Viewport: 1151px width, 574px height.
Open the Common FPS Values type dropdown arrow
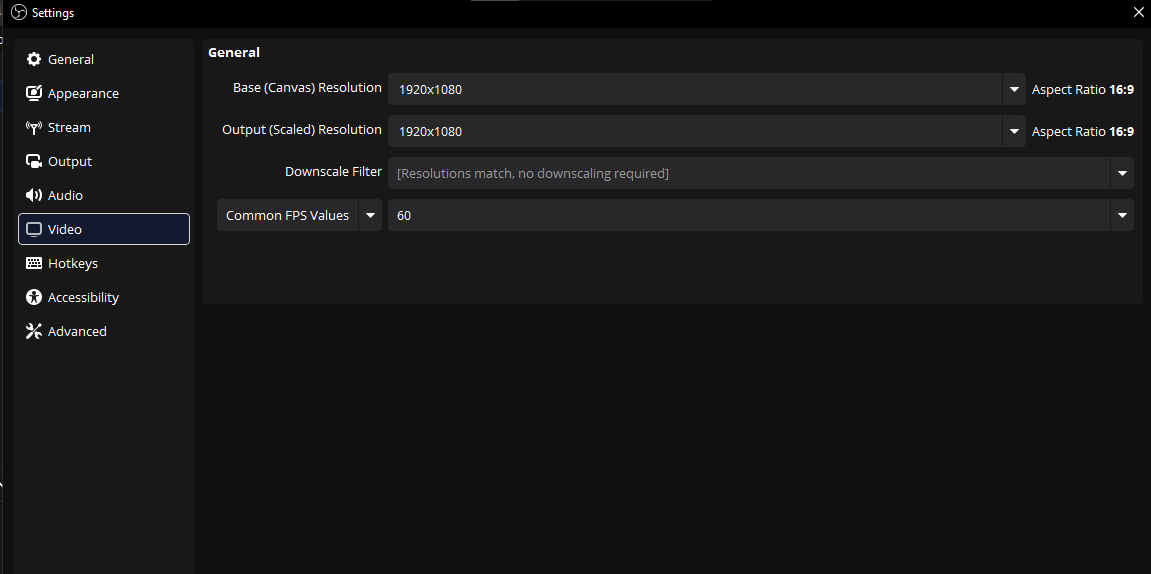click(370, 215)
